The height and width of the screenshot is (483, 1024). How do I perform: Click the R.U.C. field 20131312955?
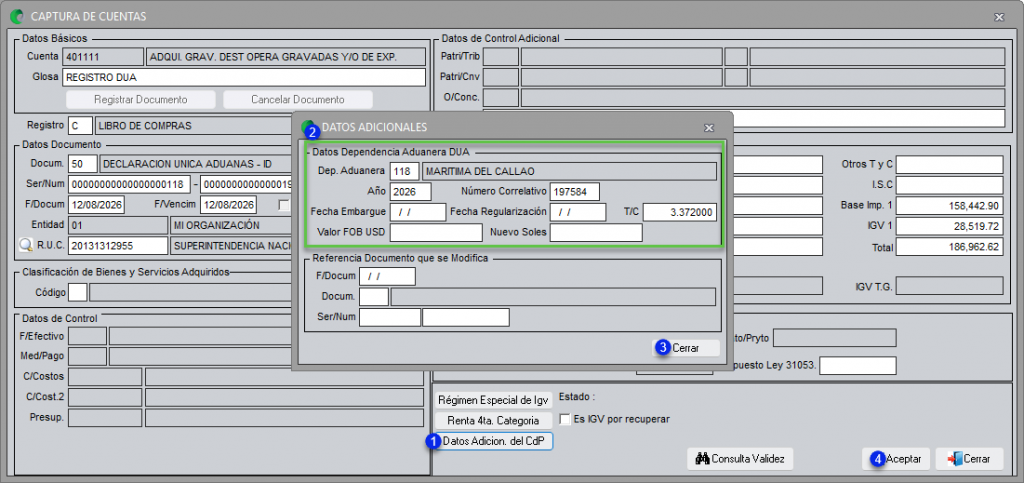118,246
